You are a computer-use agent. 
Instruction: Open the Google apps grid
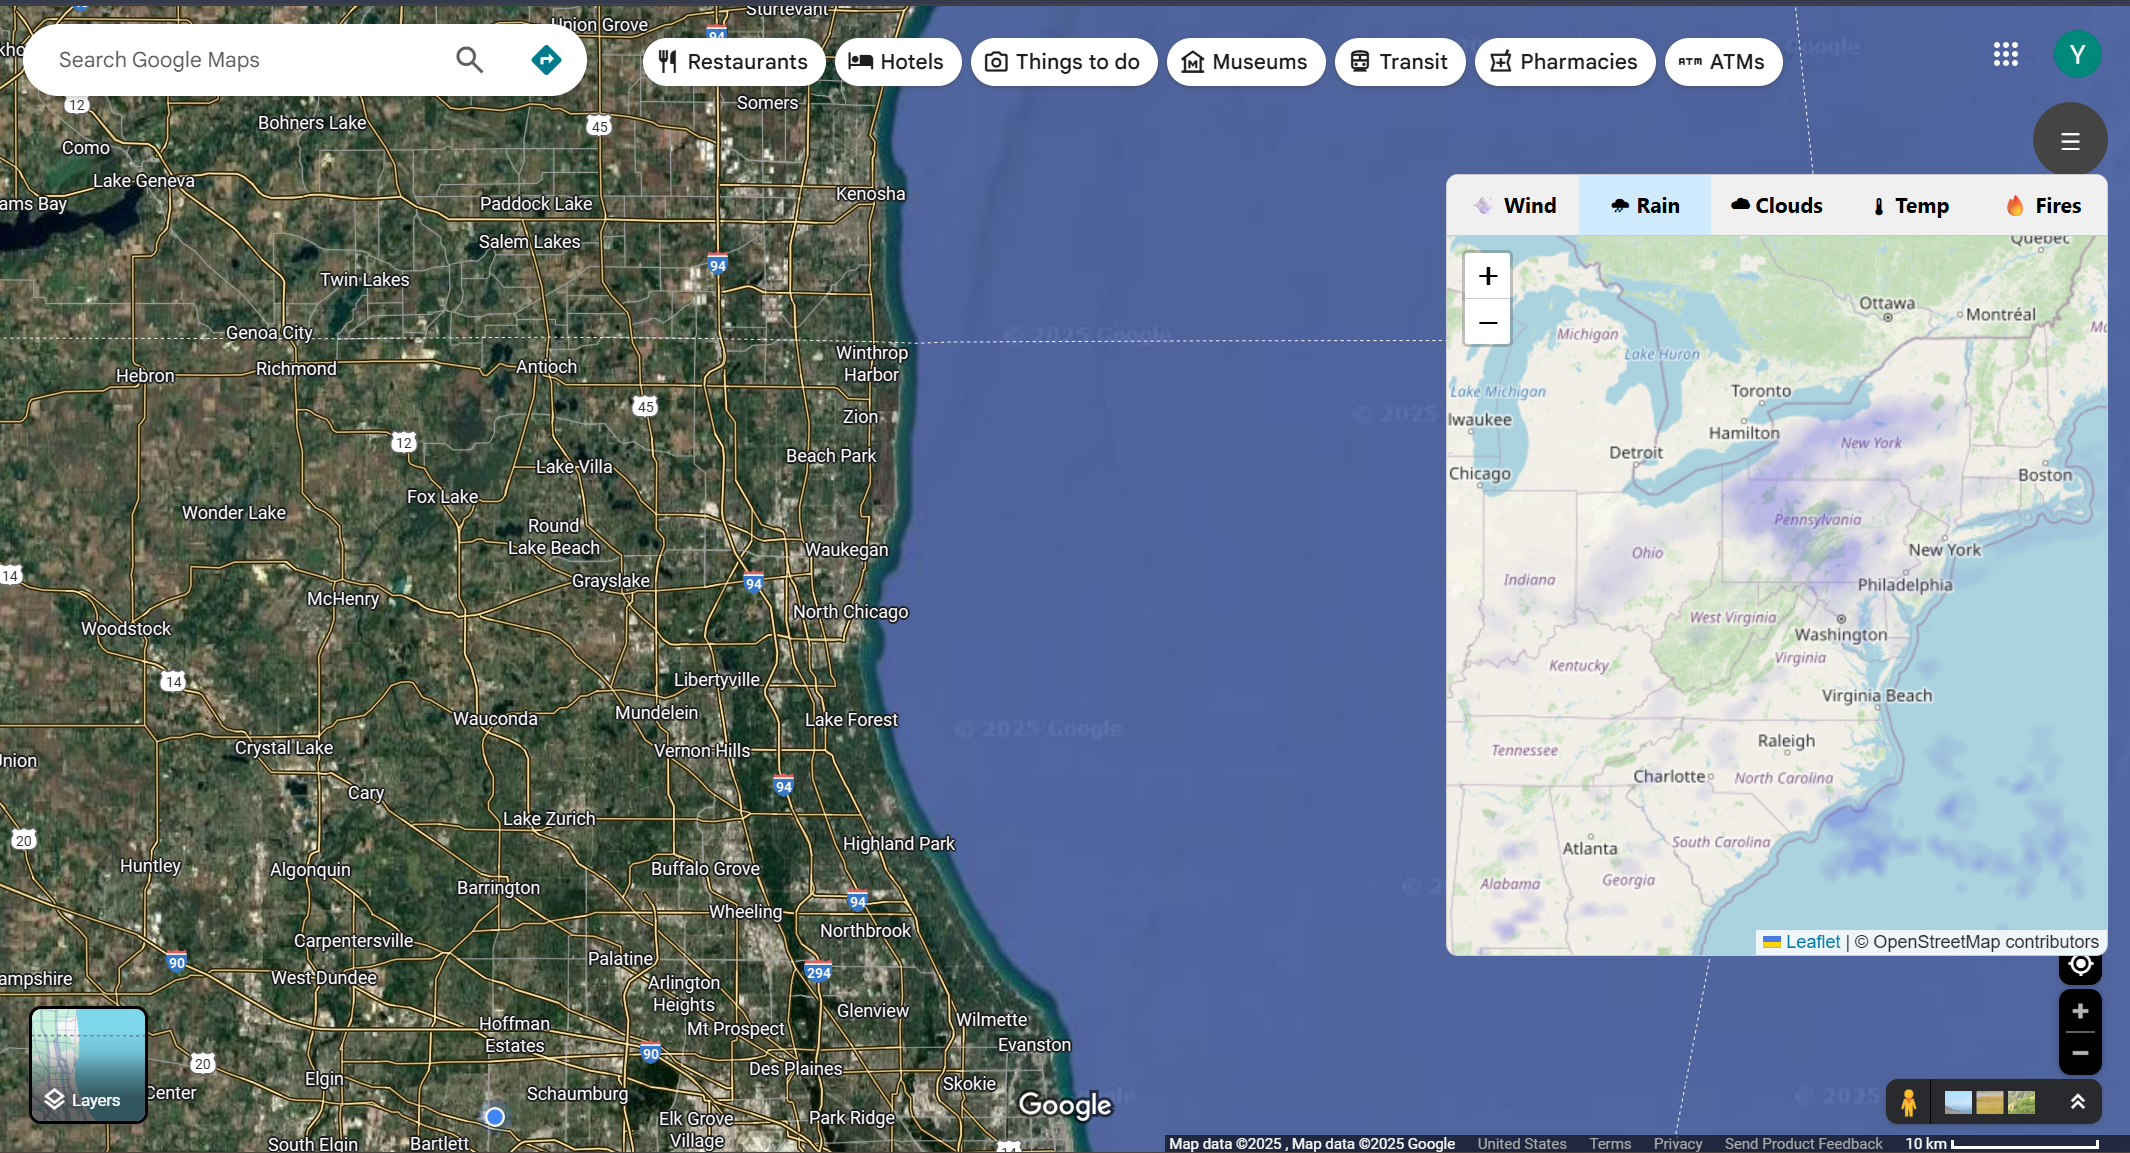(2005, 54)
